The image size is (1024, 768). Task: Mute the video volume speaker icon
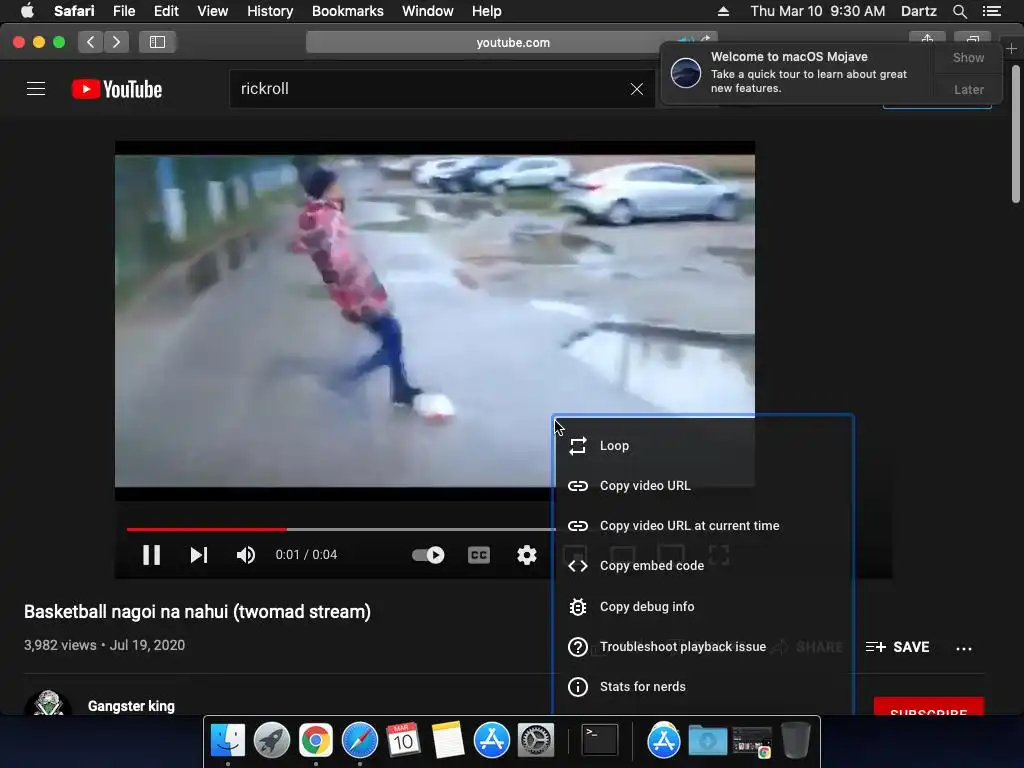246,555
